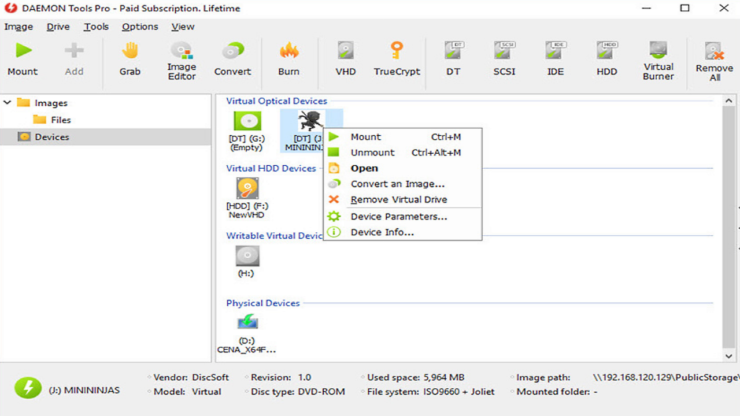Click the Used space: 5,964 MB entry
The height and width of the screenshot is (416, 740).
pos(412,377)
